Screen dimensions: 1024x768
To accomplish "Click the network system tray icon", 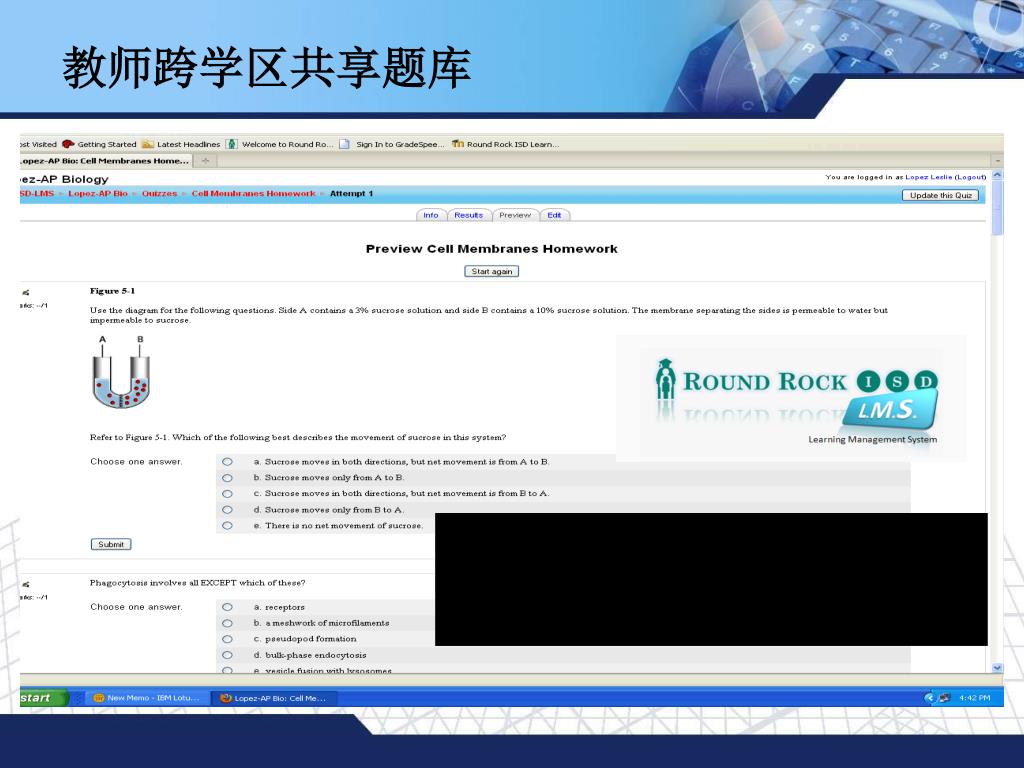I will 944,698.
